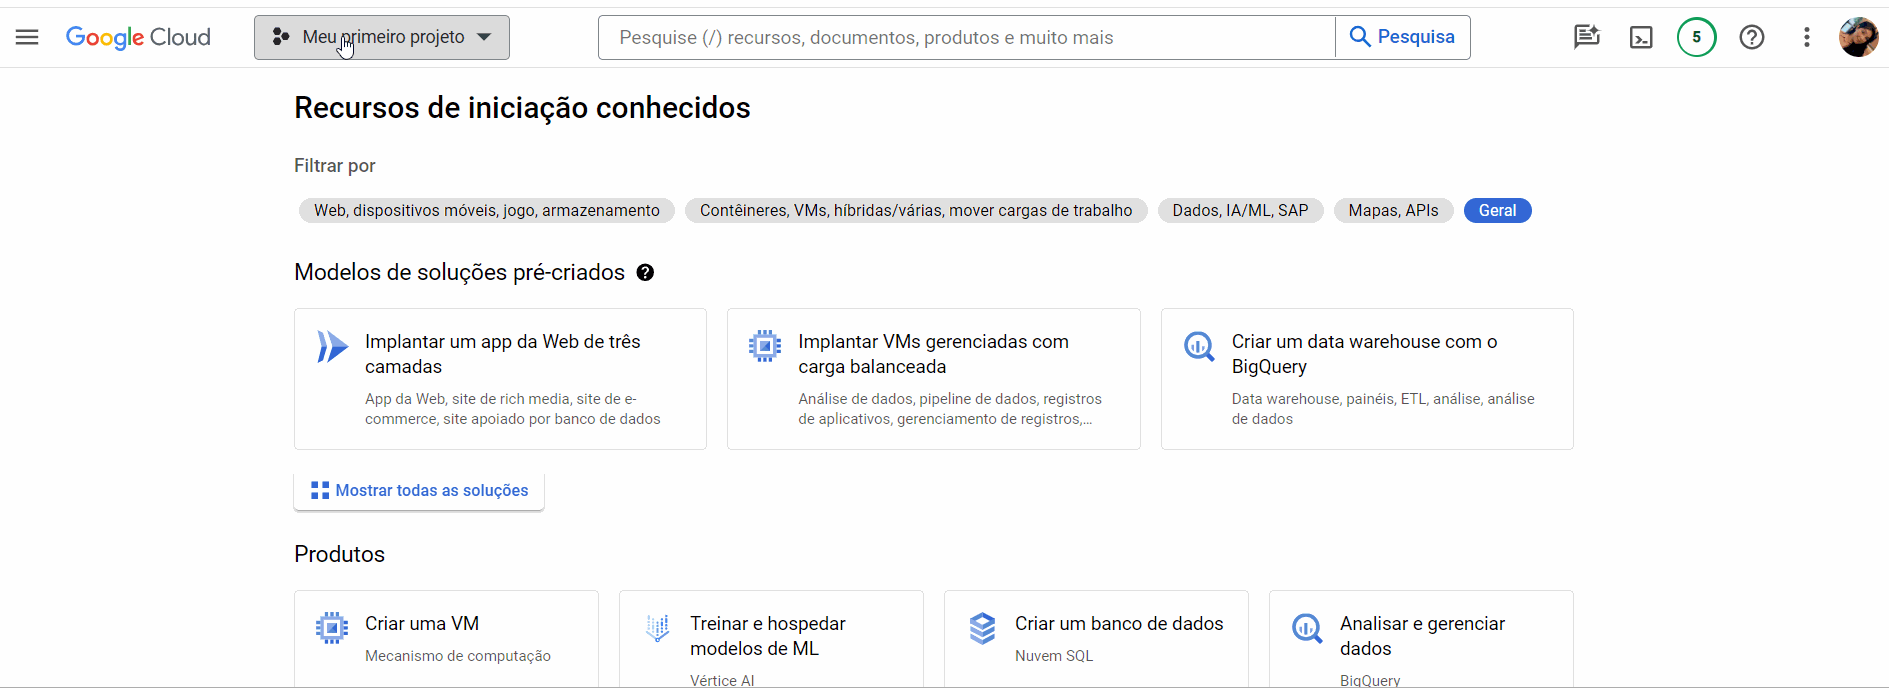Viewport: 1889px width, 688px height.
Task: Open Criar um data warehouse com o BigQuery
Action: tap(1367, 379)
